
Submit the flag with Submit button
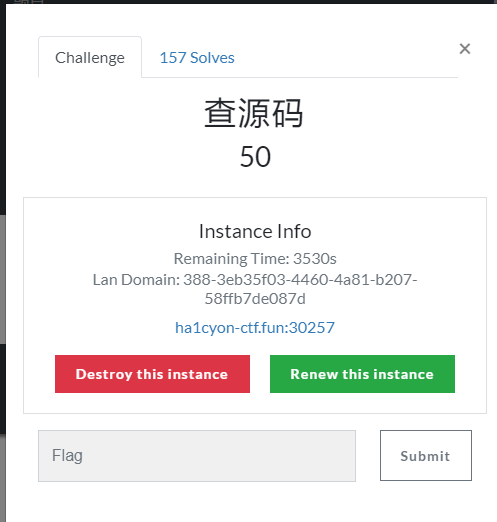pos(426,455)
